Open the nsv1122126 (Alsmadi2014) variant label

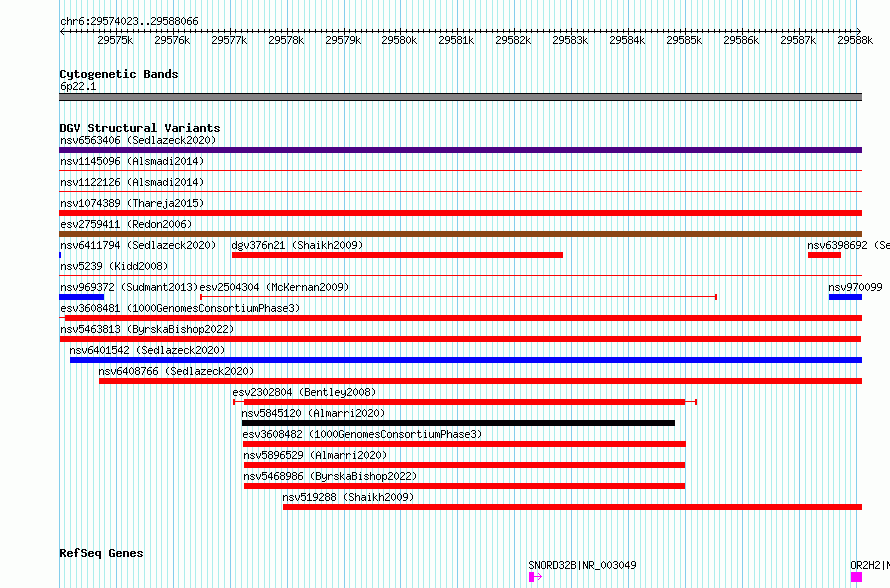pos(132,182)
